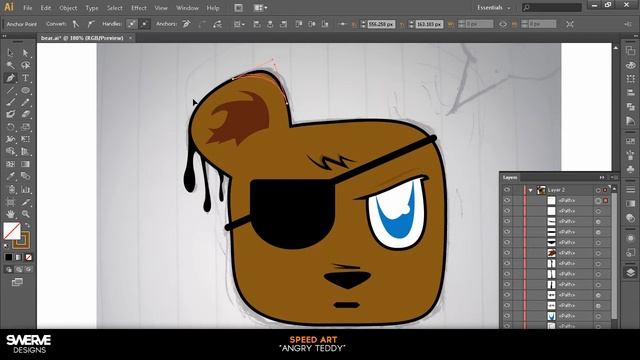Collapse Layer 2 with its disclosure triangle
This screenshot has height=360, width=640.
click(531, 190)
